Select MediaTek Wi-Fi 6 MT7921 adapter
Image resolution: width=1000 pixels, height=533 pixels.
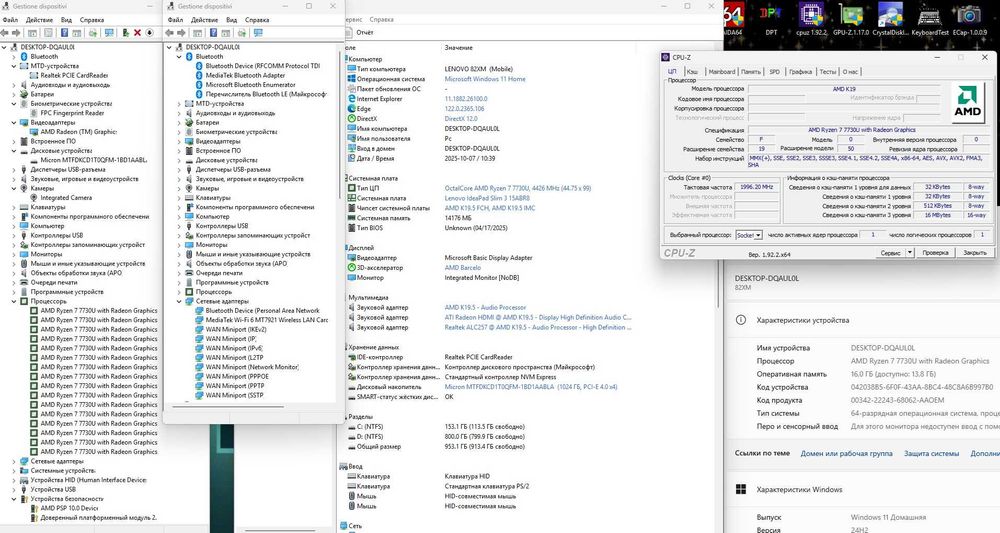point(267,320)
